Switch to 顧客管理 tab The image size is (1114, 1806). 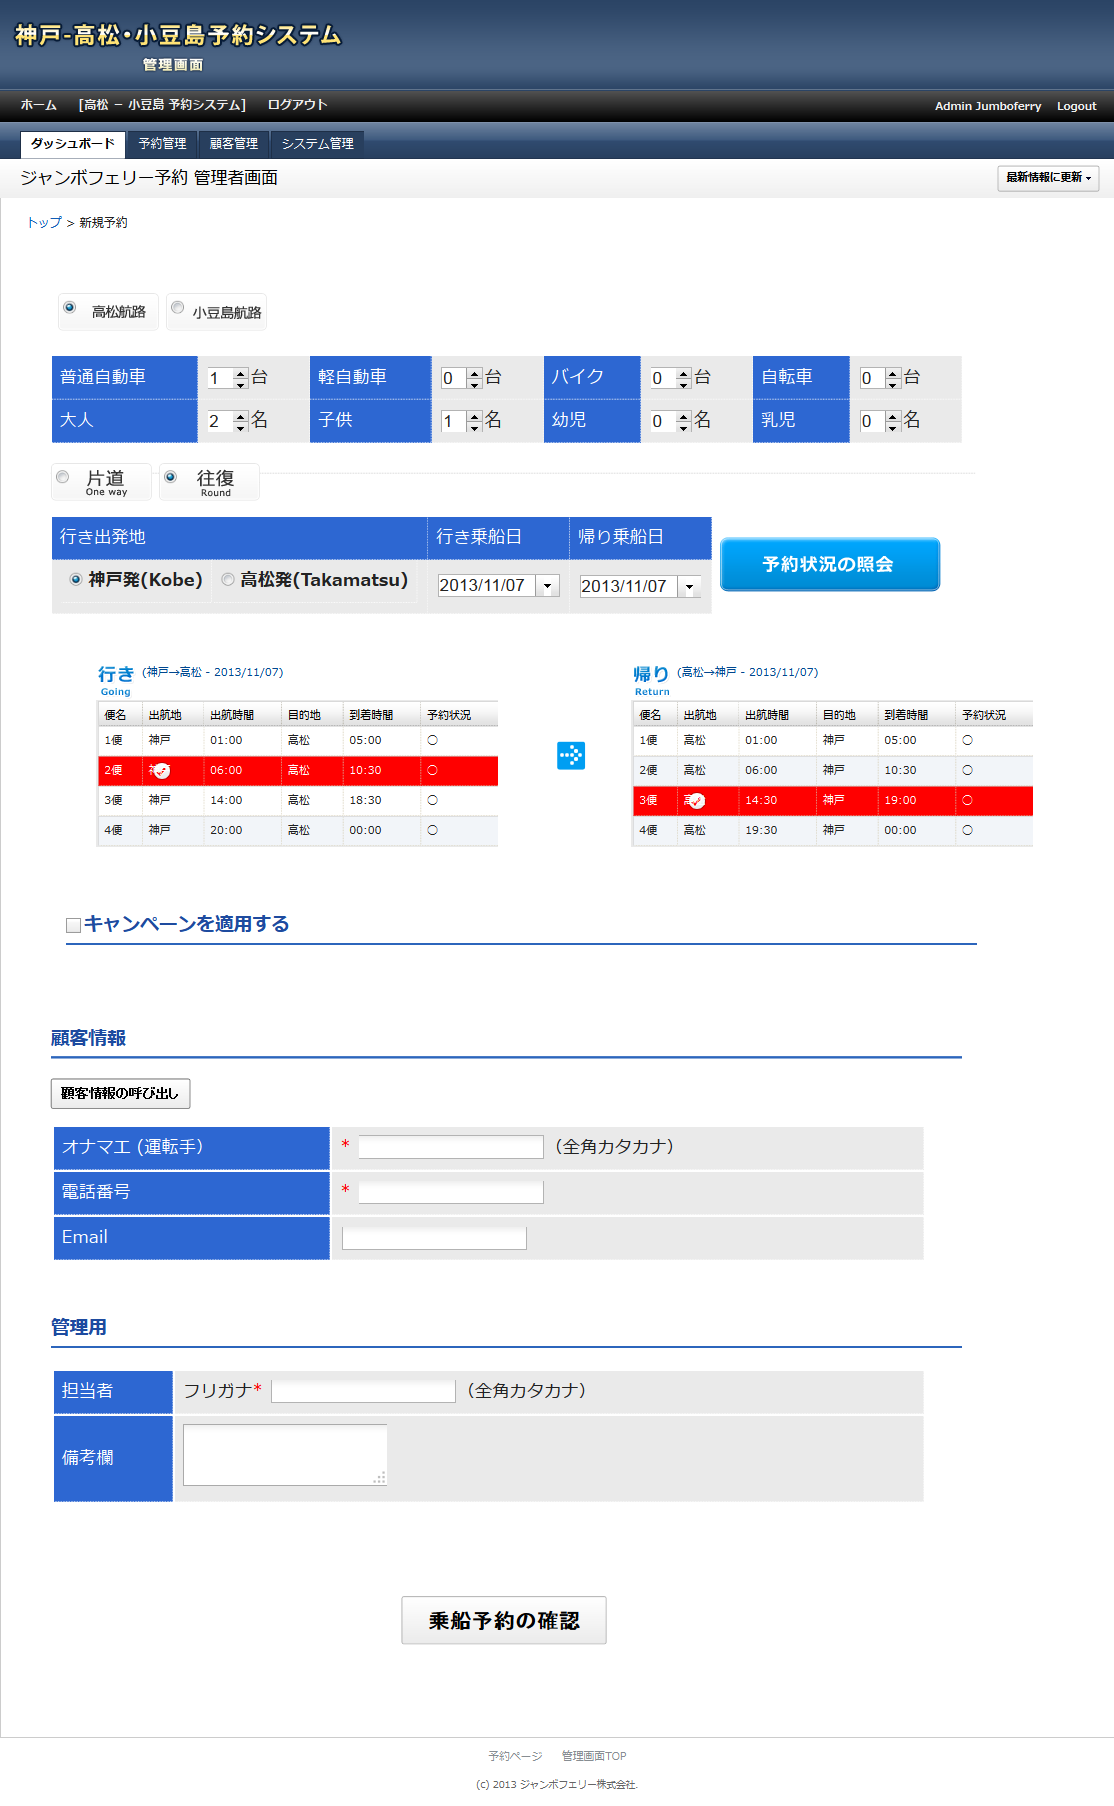tap(234, 144)
